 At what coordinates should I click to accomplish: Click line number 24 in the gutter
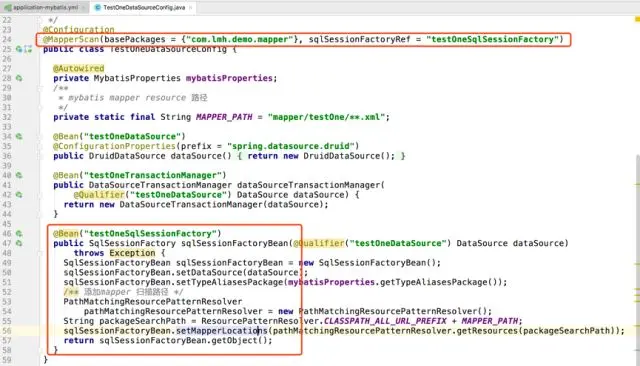[x=7, y=39]
